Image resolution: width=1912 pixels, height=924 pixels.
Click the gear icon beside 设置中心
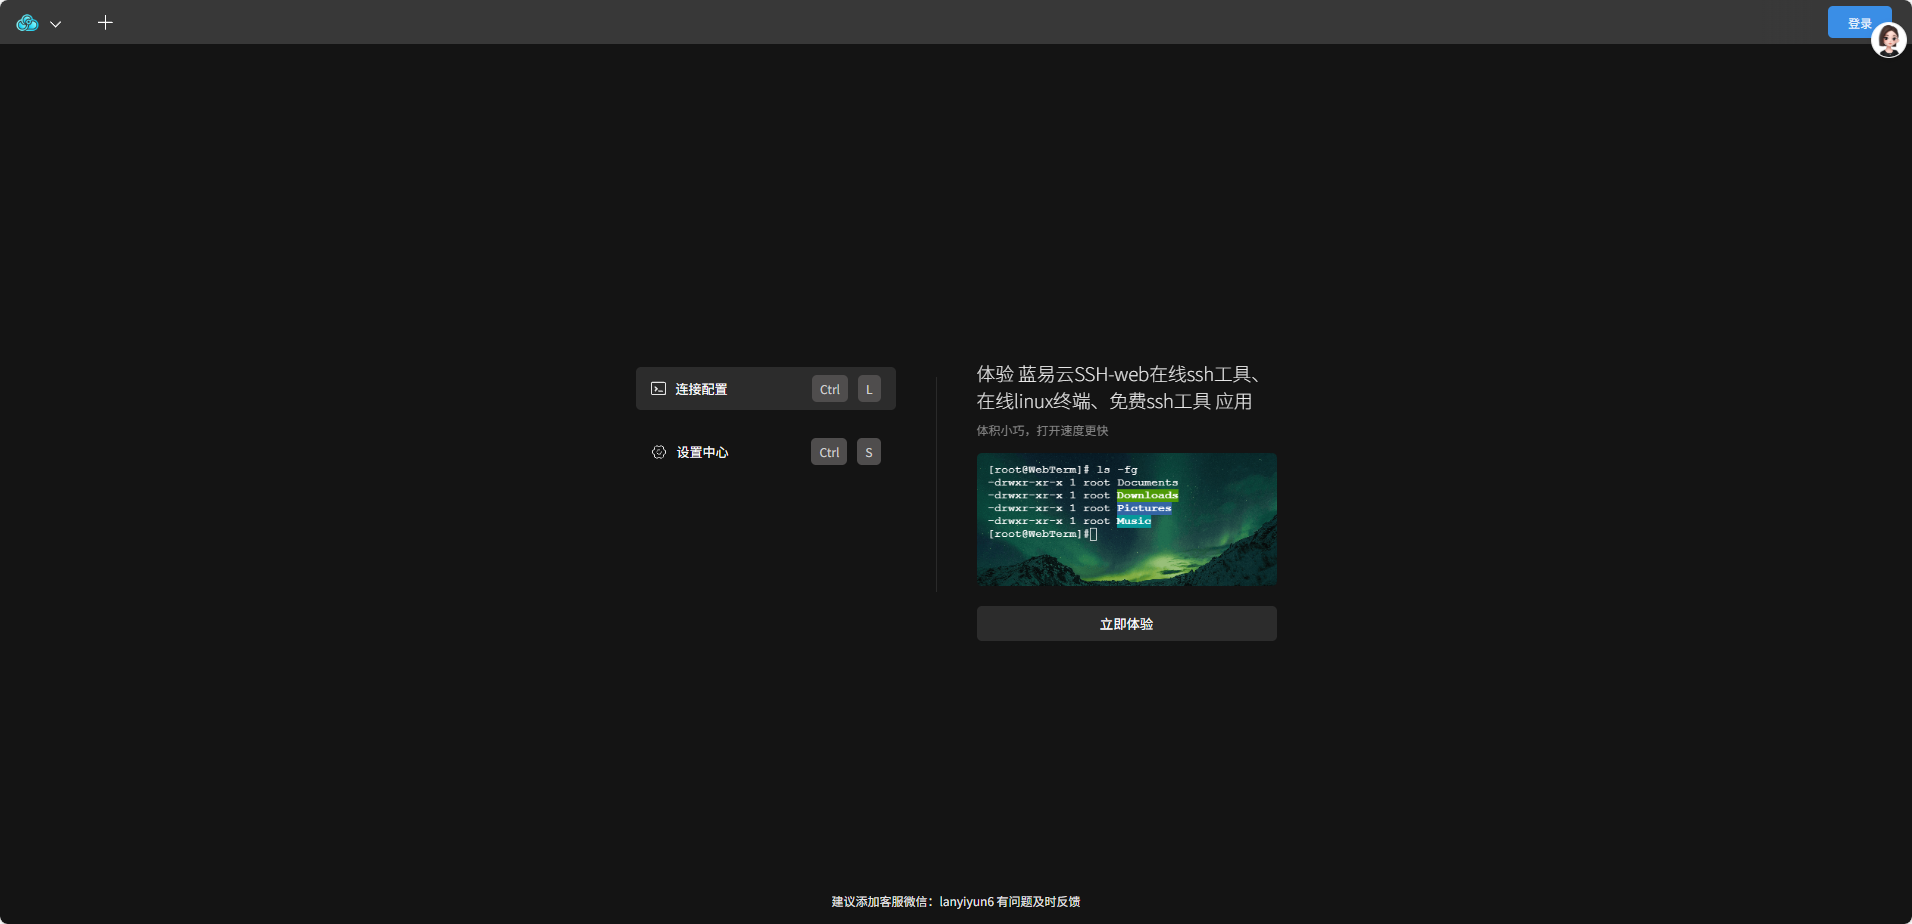coord(659,452)
